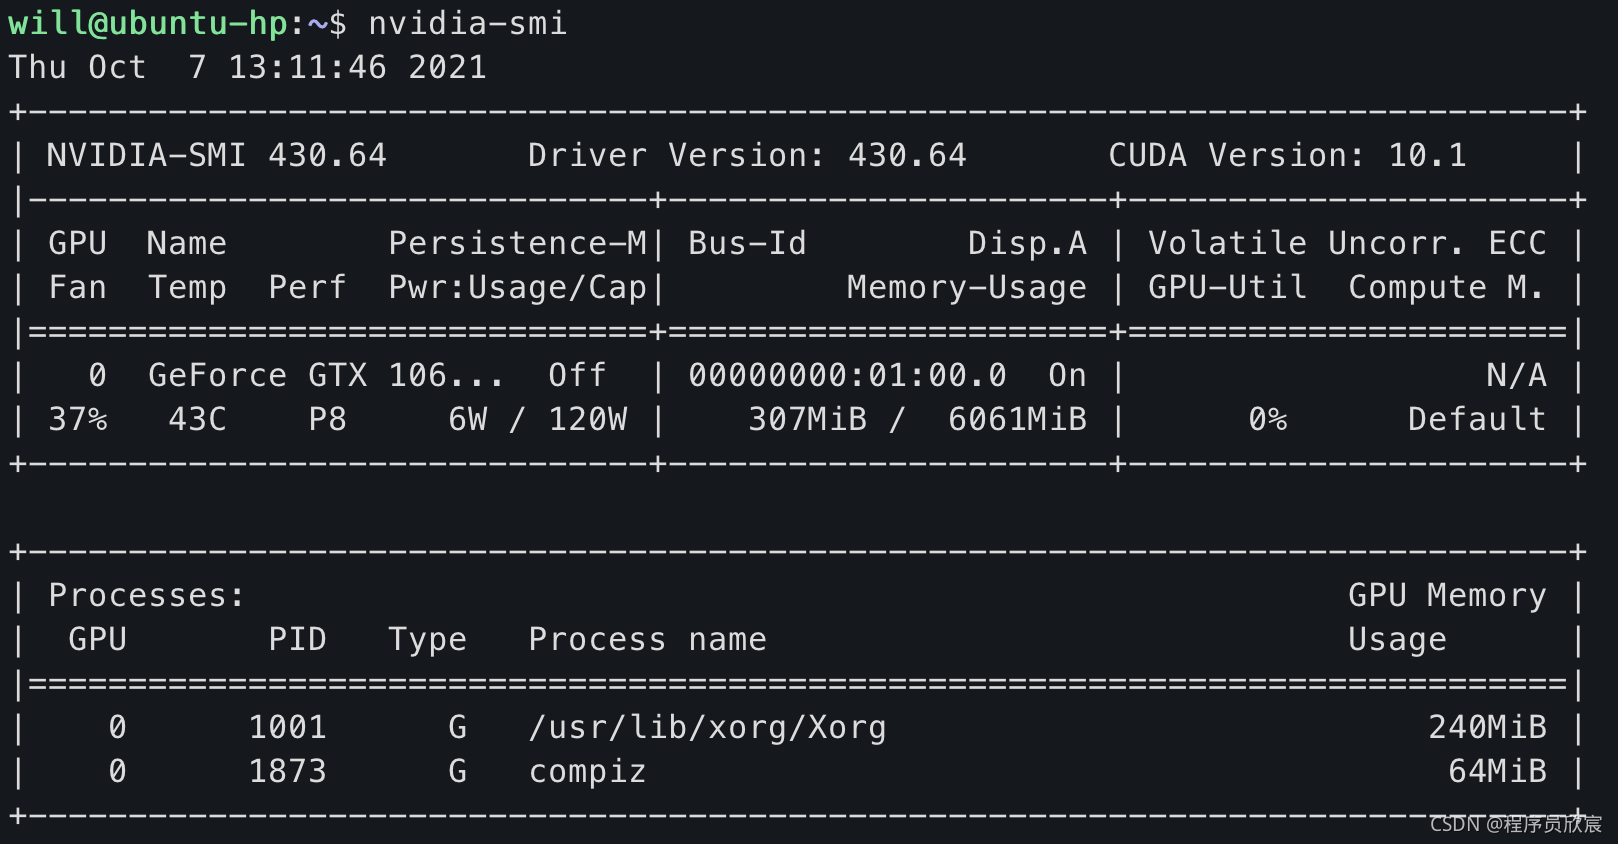
Task: Click the 'Persistence-M' column header
Action: click(517, 243)
